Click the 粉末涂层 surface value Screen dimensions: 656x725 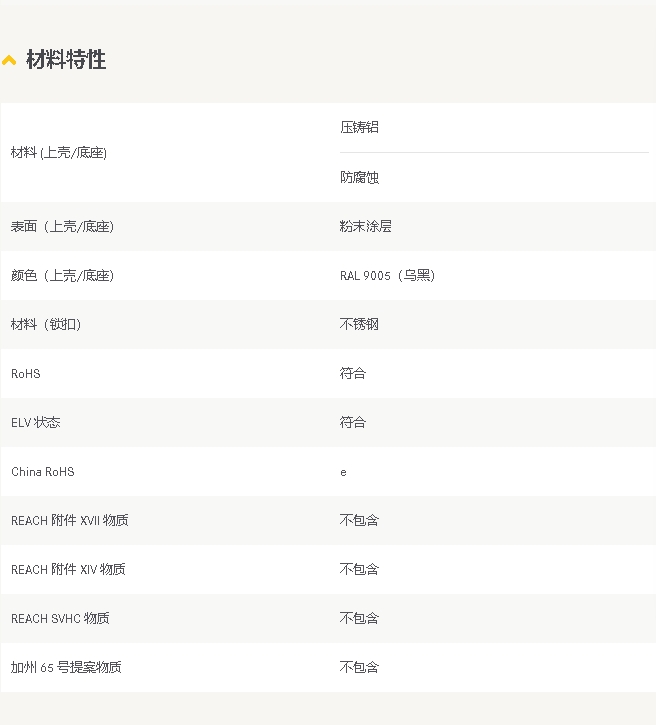click(365, 226)
